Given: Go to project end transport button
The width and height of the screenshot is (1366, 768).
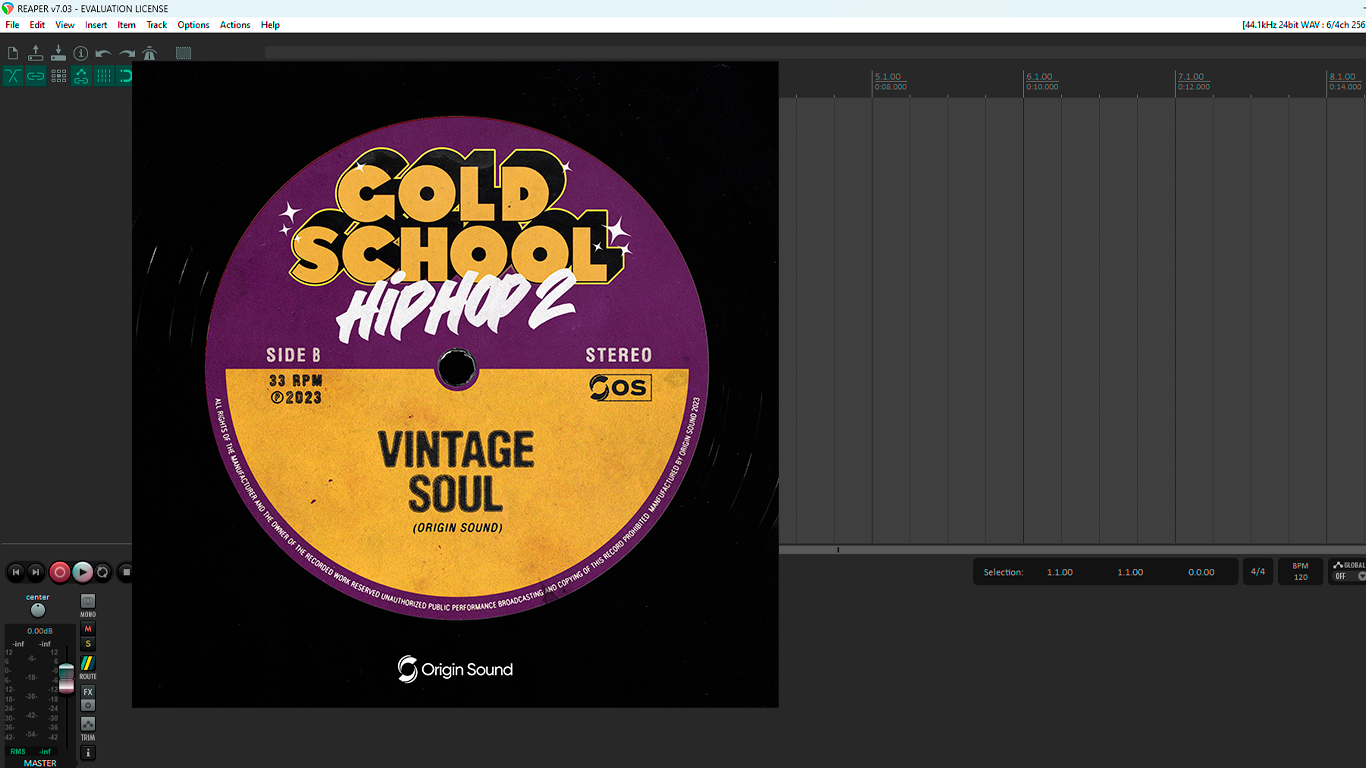Looking at the screenshot, I should click(x=36, y=572).
